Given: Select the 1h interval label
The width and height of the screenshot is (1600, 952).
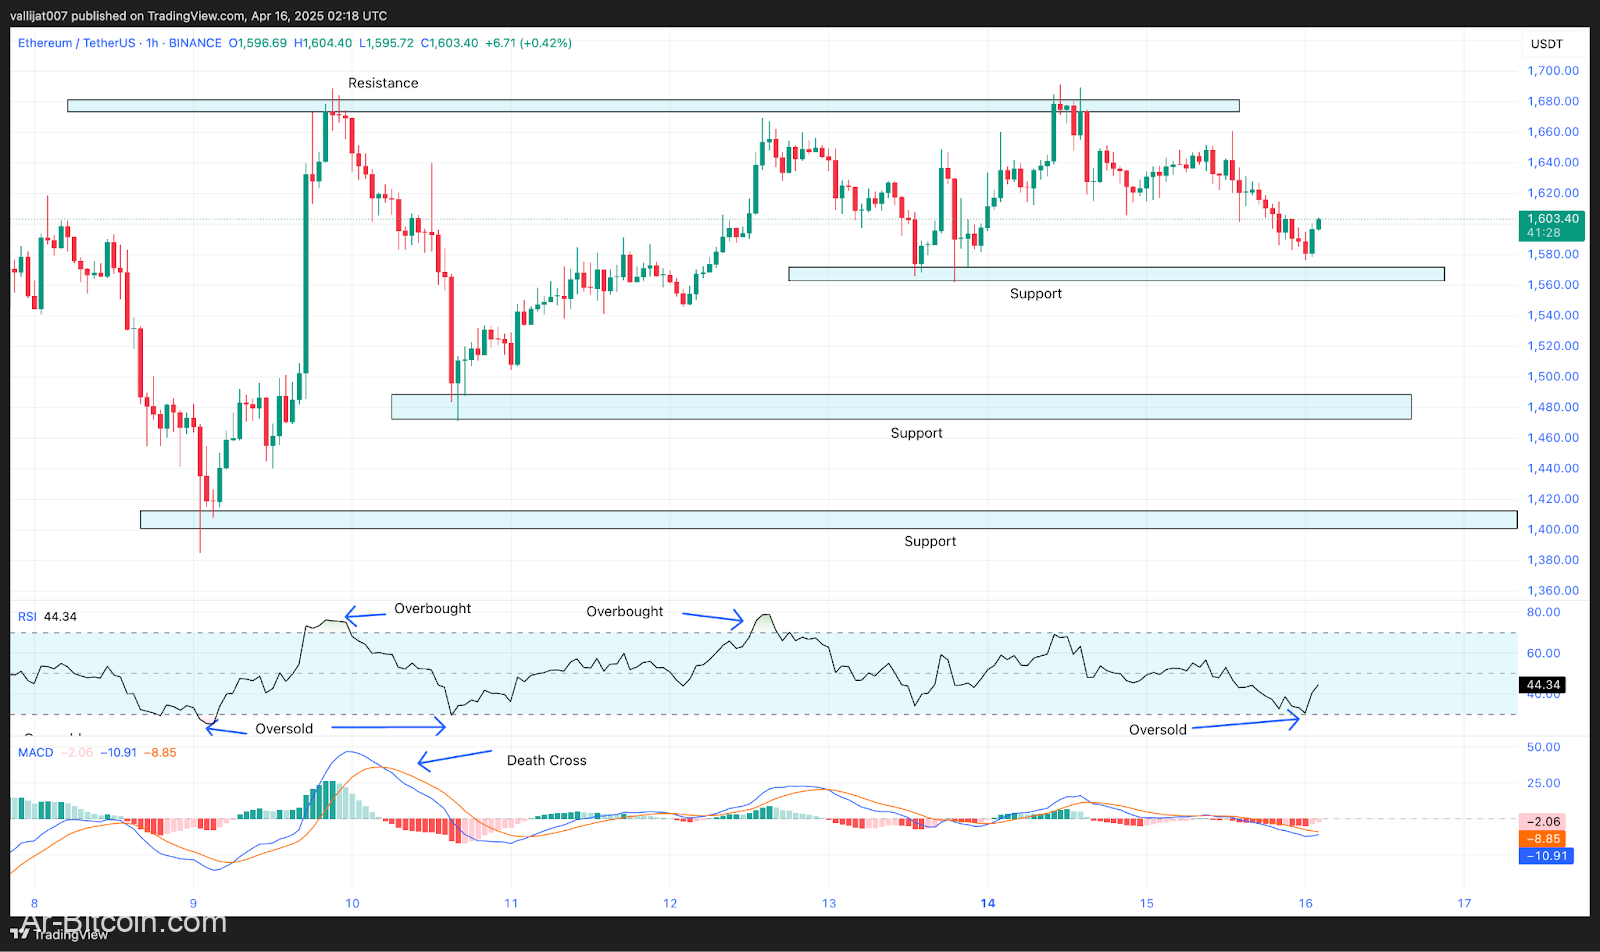Looking at the screenshot, I should pyautogui.click(x=152, y=43).
